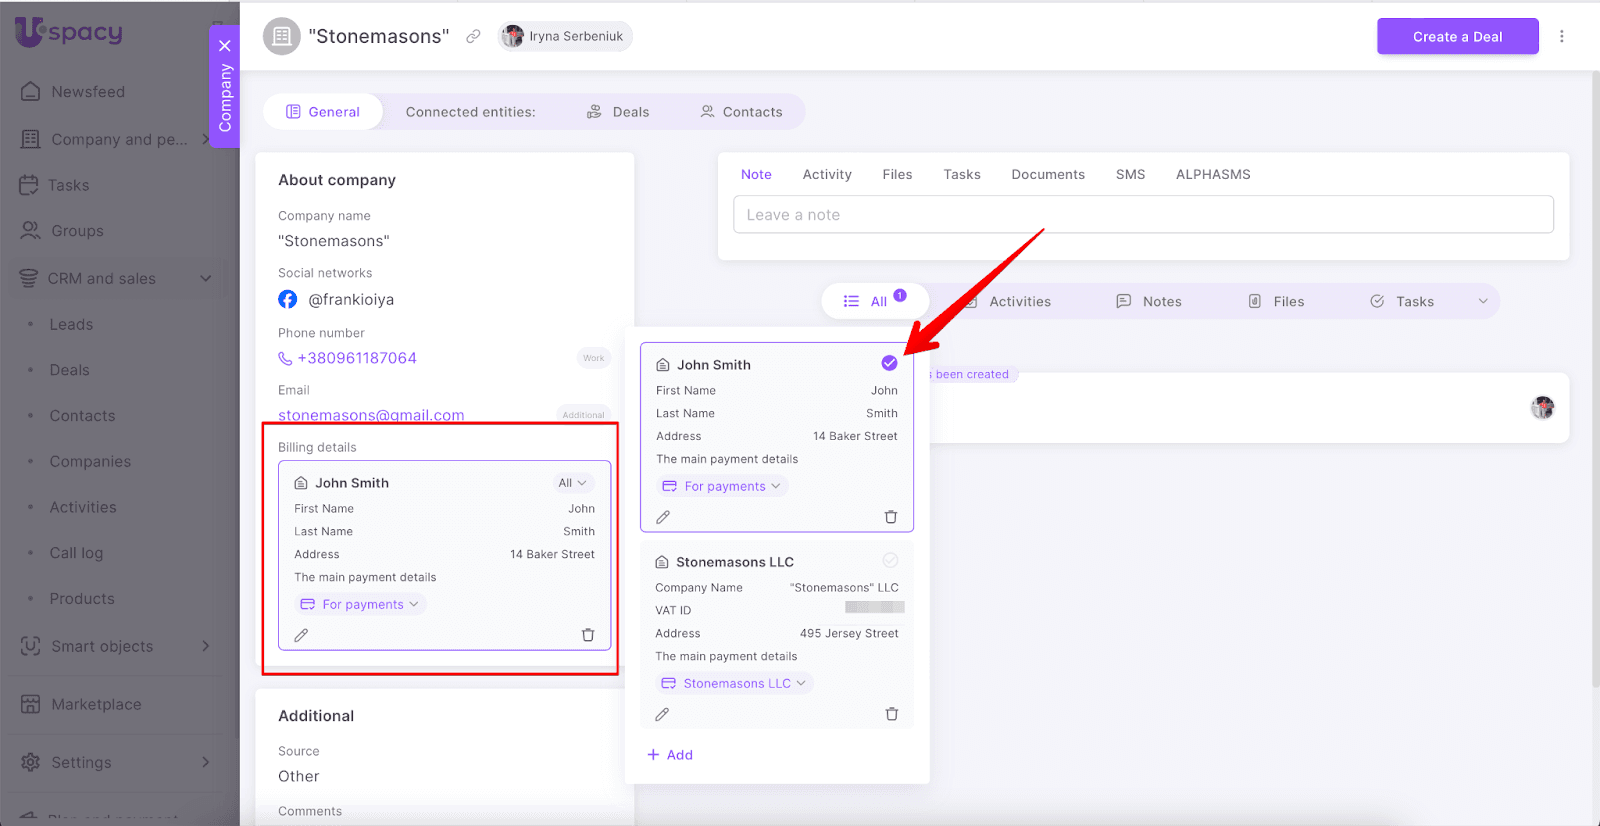Click the Facebook icon under Social networks

(x=288, y=300)
